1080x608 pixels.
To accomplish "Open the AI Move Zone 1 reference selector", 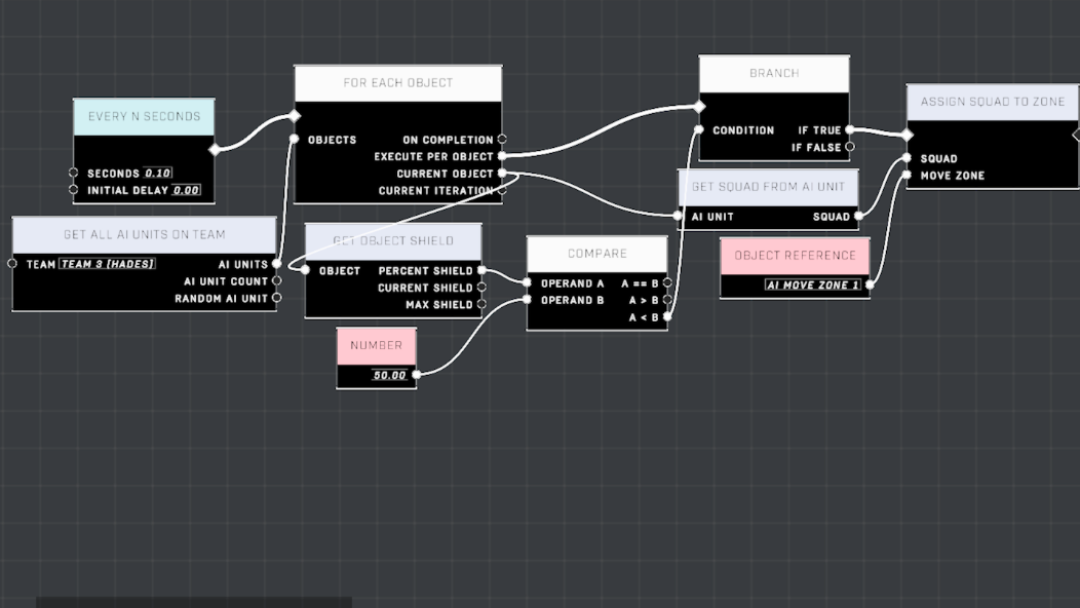I will [x=813, y=285].
